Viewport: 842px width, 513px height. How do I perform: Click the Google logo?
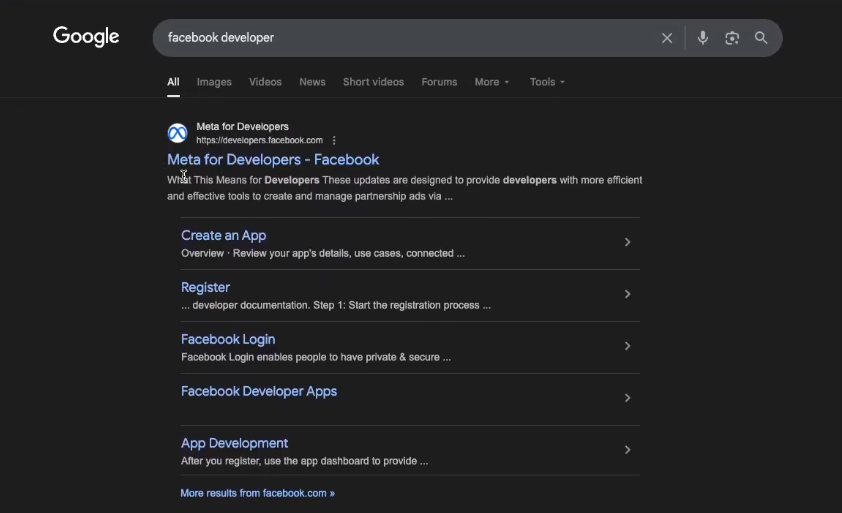point(86,37)
